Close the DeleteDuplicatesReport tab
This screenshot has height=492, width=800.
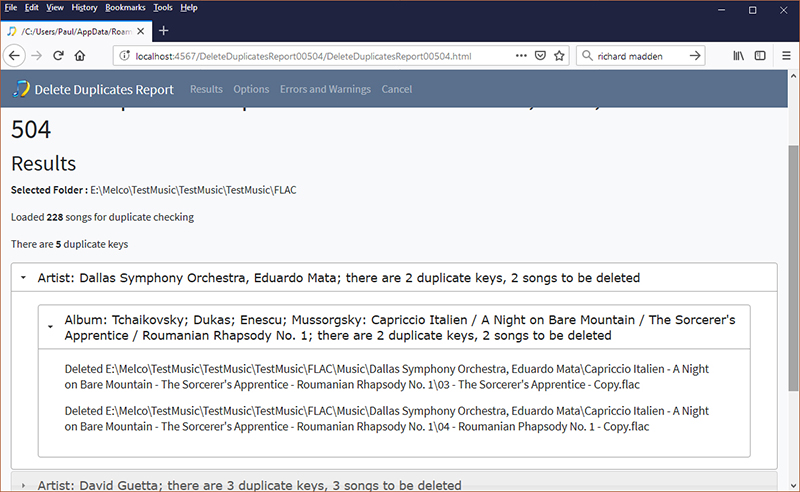point(141,31)
